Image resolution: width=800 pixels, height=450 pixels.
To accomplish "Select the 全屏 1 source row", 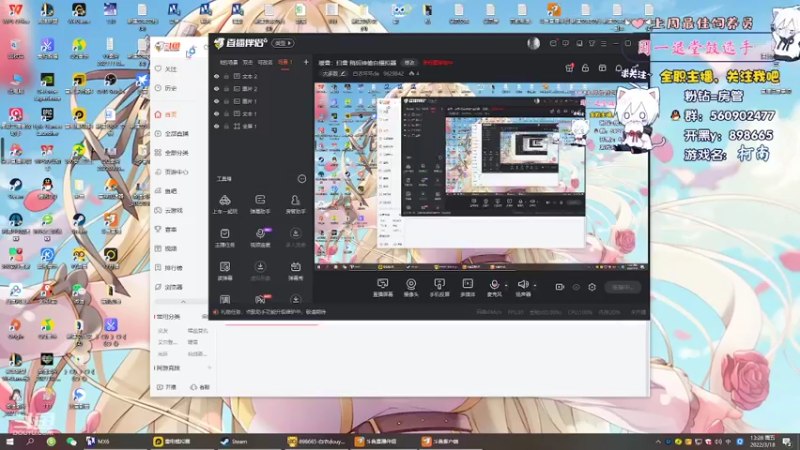I will 261,126.
